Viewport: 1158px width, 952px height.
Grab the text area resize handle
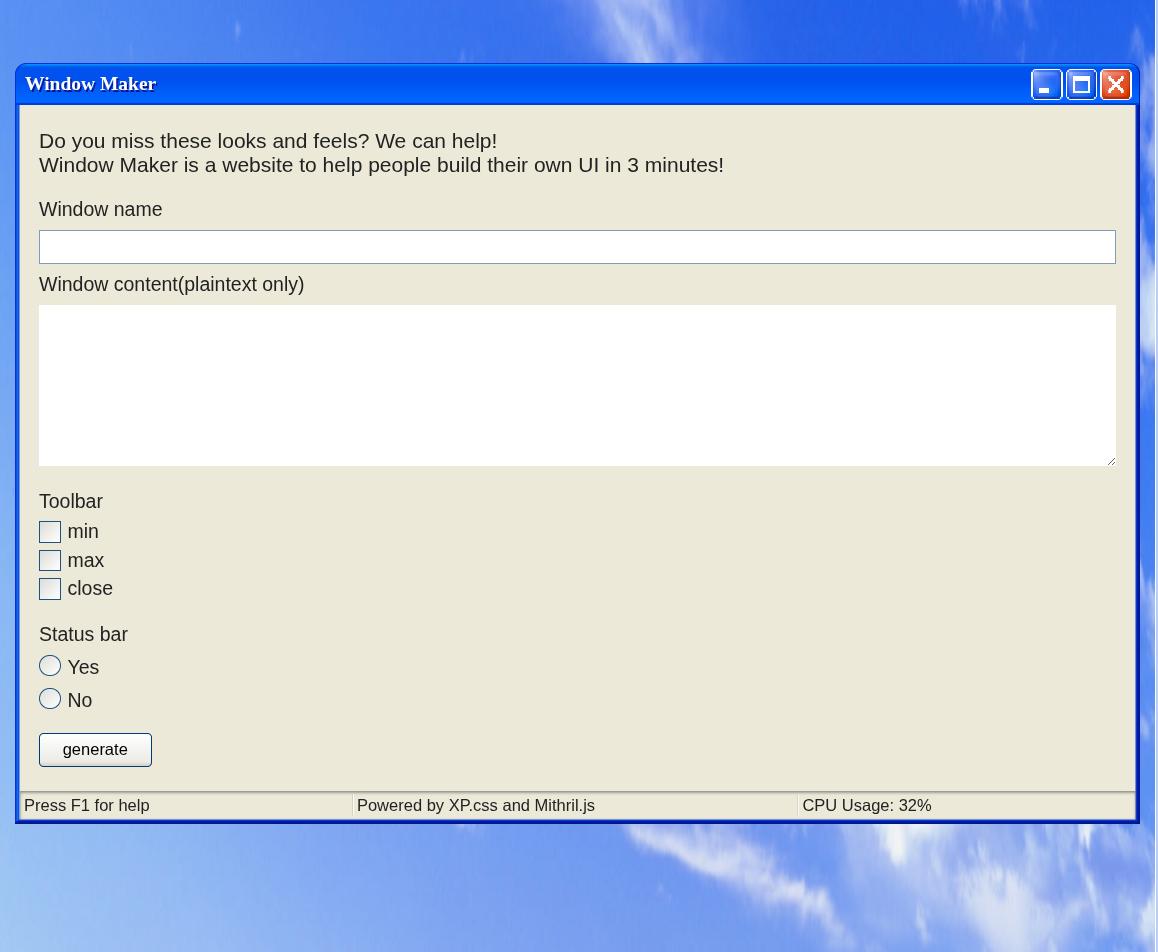(x=1110, y=460)
